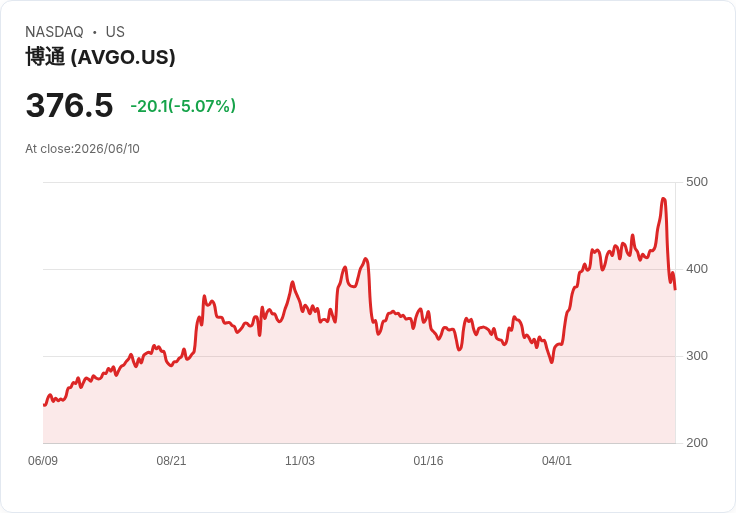Click the current price 376.5
Viewport: 736px width, 513px height.
[69, 105]
